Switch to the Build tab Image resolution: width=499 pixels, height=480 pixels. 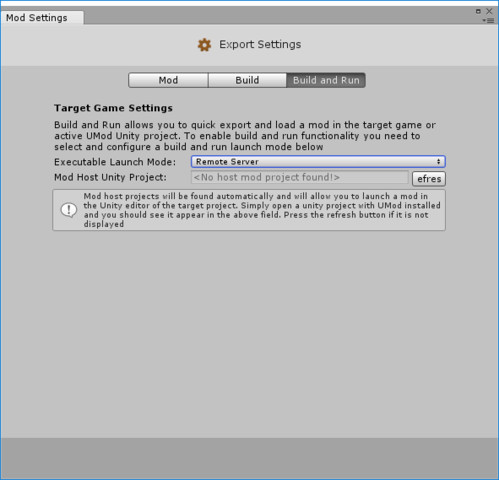[247, 80]
